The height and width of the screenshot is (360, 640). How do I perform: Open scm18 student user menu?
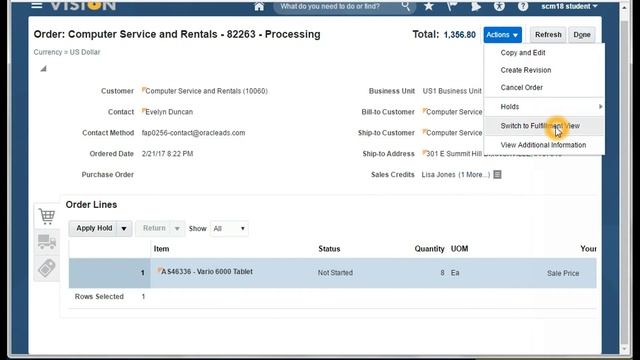[x=569, y=6]
